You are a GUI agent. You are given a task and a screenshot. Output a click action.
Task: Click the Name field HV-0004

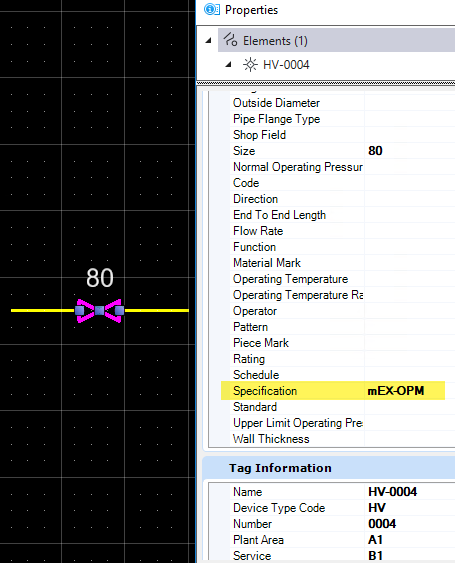[410, 492]
